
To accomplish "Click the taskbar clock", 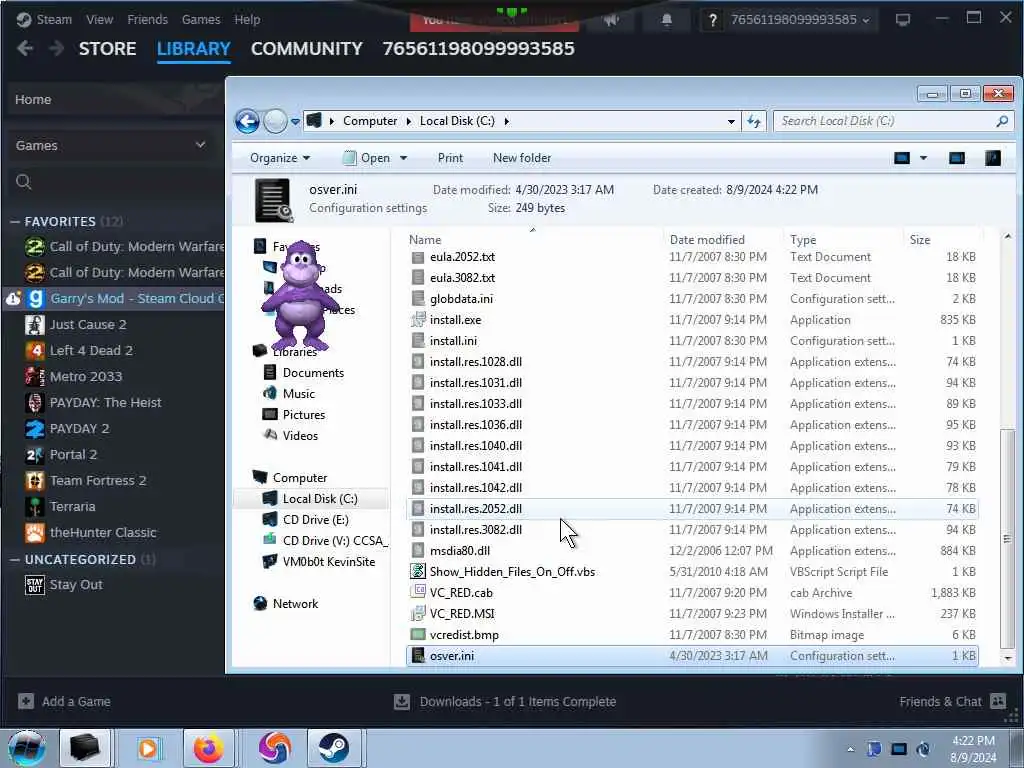I will point(973,749).
